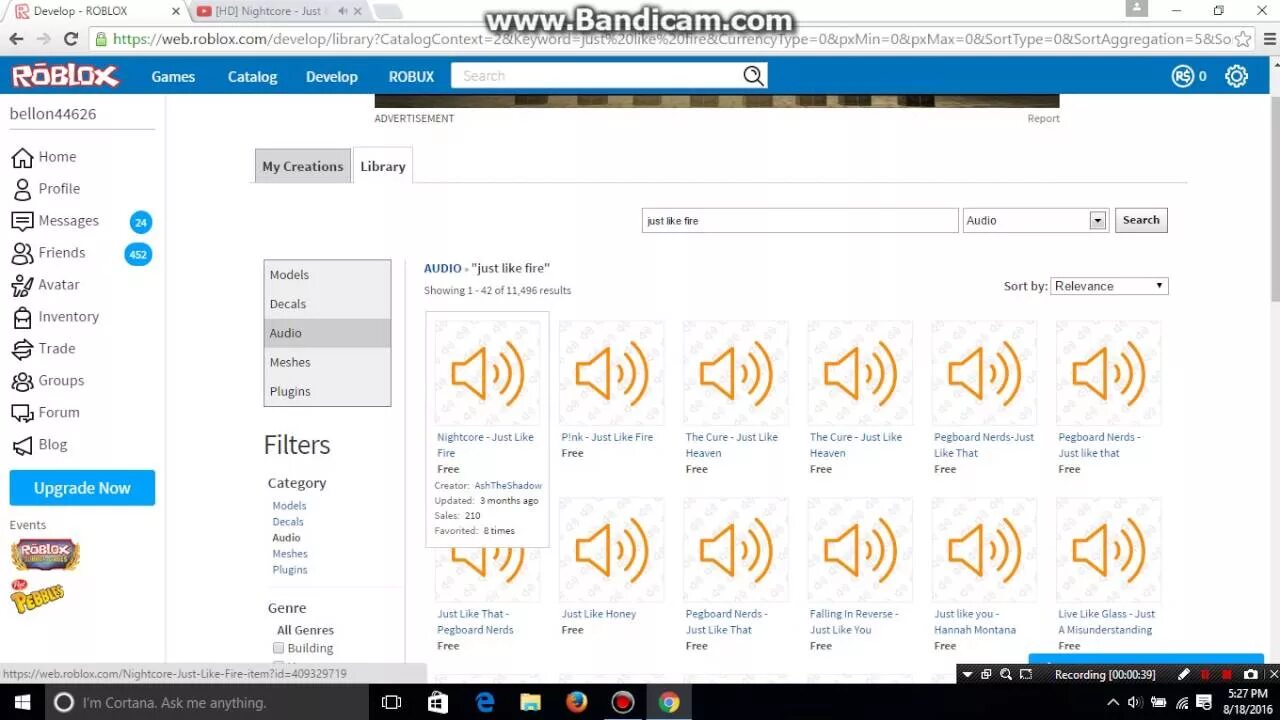
Task: Click the header Search input field
Action: 596,76
